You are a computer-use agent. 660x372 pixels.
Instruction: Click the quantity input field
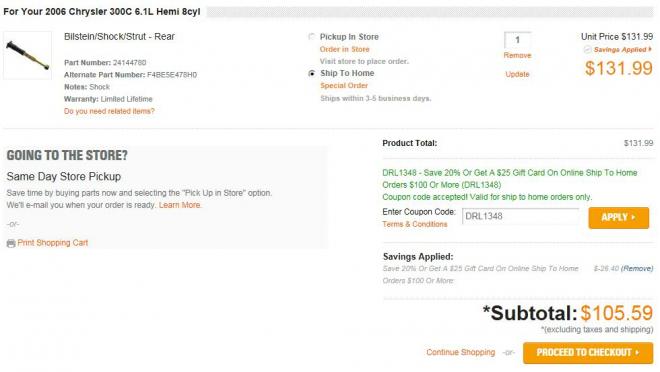517,40
